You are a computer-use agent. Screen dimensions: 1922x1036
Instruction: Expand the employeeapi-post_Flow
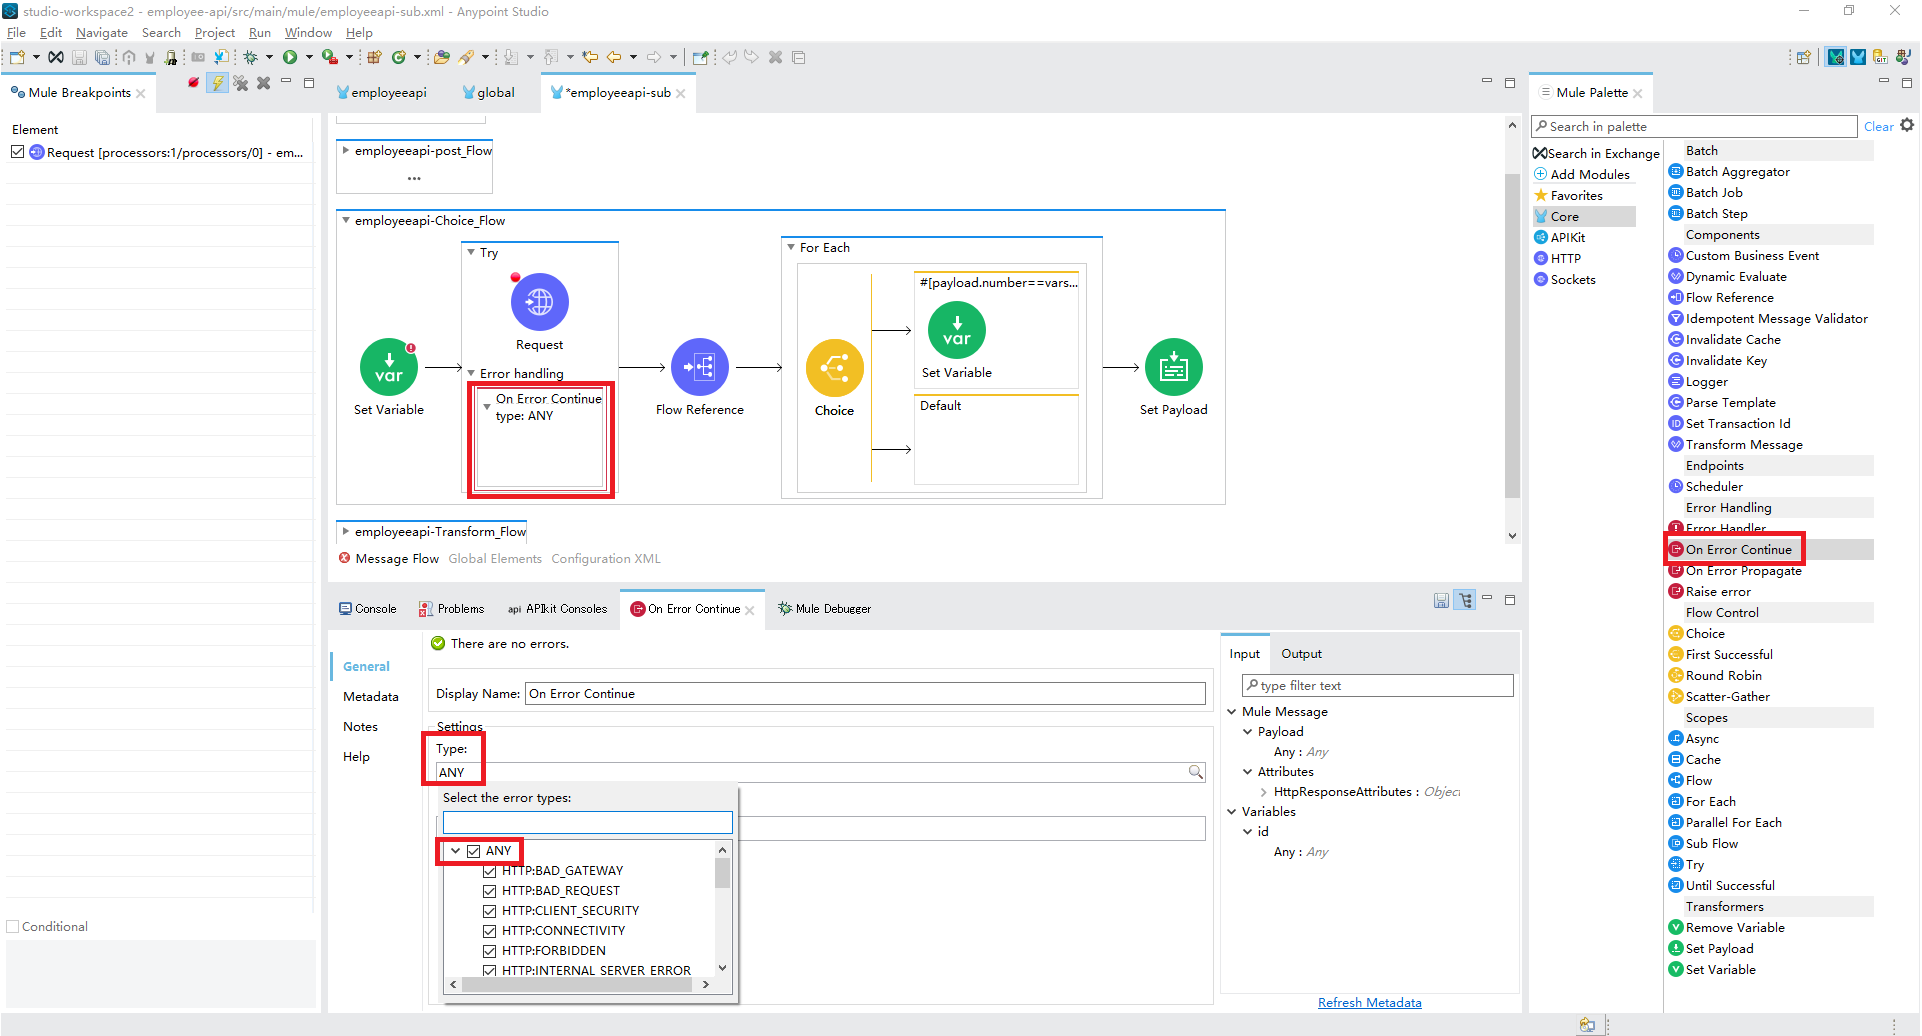click(x=346, y=151)
